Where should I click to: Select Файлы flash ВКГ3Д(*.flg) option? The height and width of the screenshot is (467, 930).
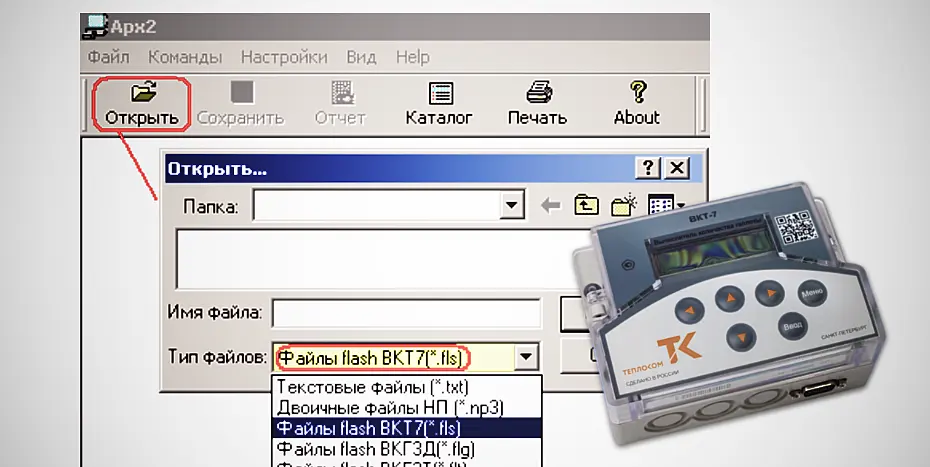[x=406, y=448]
